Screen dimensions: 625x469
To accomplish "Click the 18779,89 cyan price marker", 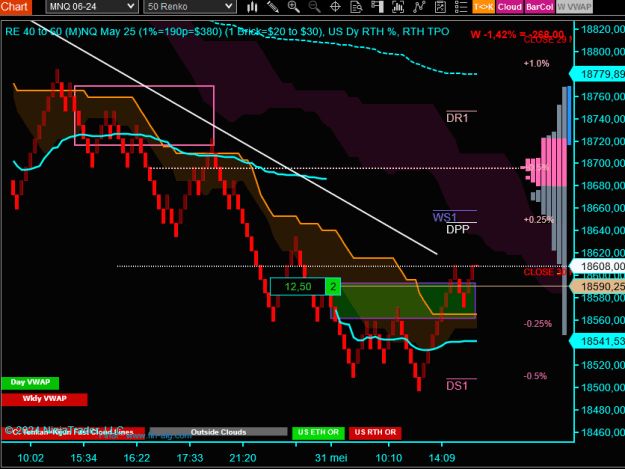I will [x=598, y=74].
